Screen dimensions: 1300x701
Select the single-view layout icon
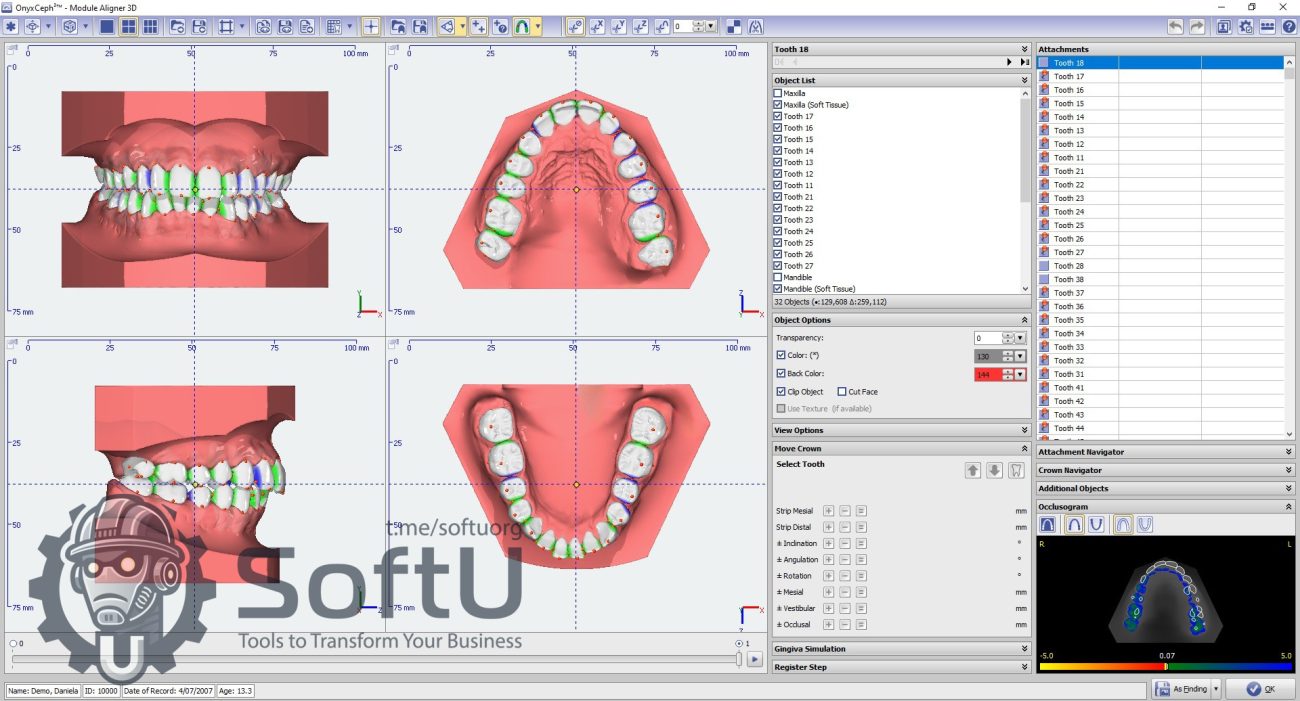pos(107,27)
